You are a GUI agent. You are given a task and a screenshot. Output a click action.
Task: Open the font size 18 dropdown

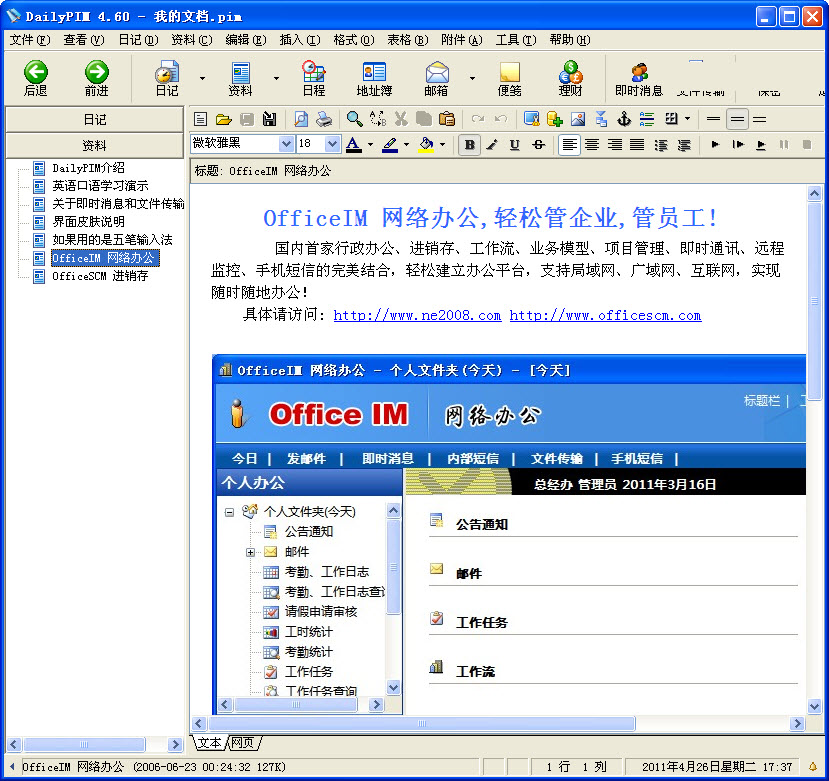332,143
